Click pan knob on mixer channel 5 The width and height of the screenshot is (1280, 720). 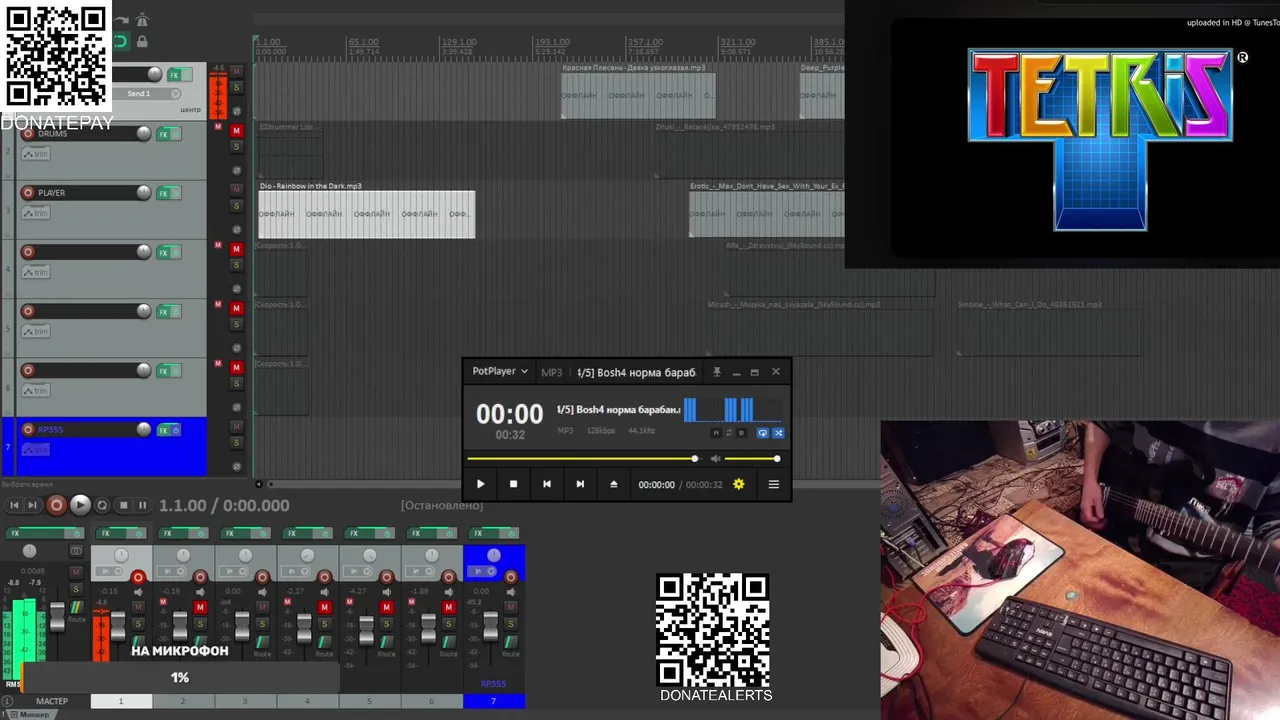click(370, 556)
